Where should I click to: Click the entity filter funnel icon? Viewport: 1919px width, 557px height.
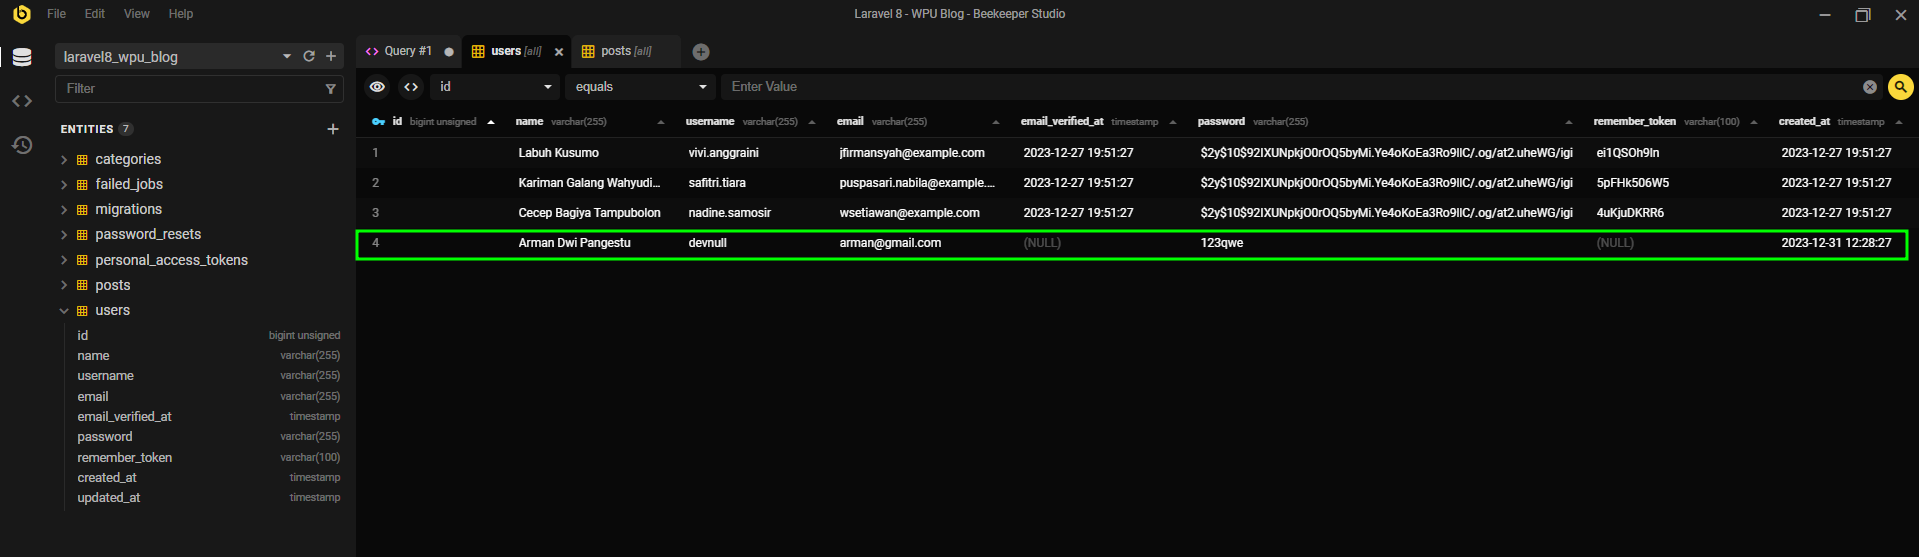(x=331, y=89)
